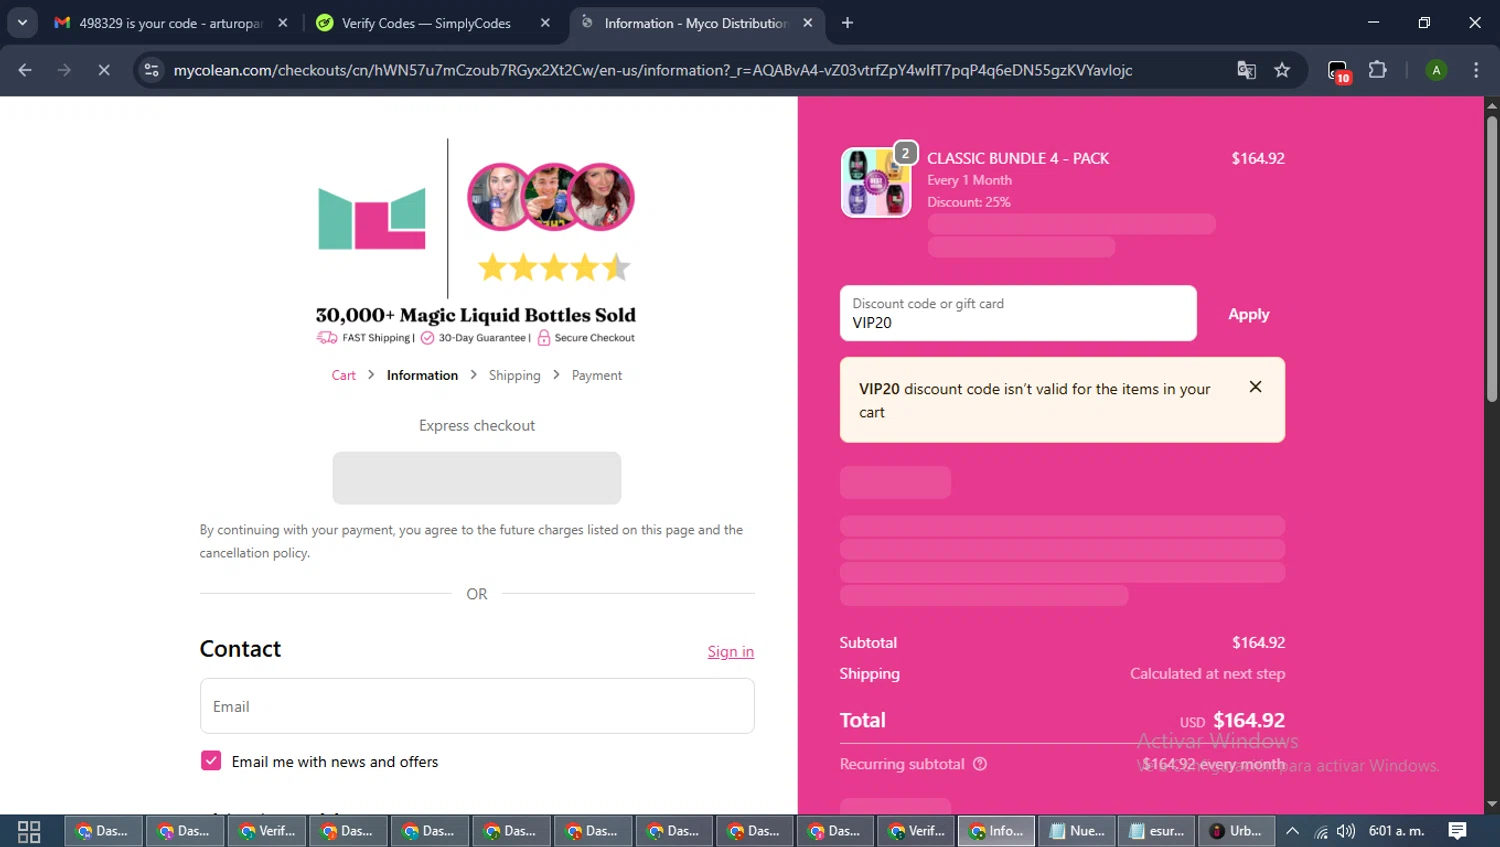The image size is (1500, 847).
Task: Click the page vertical scrollbar thumb
Action: (1491, 260)
